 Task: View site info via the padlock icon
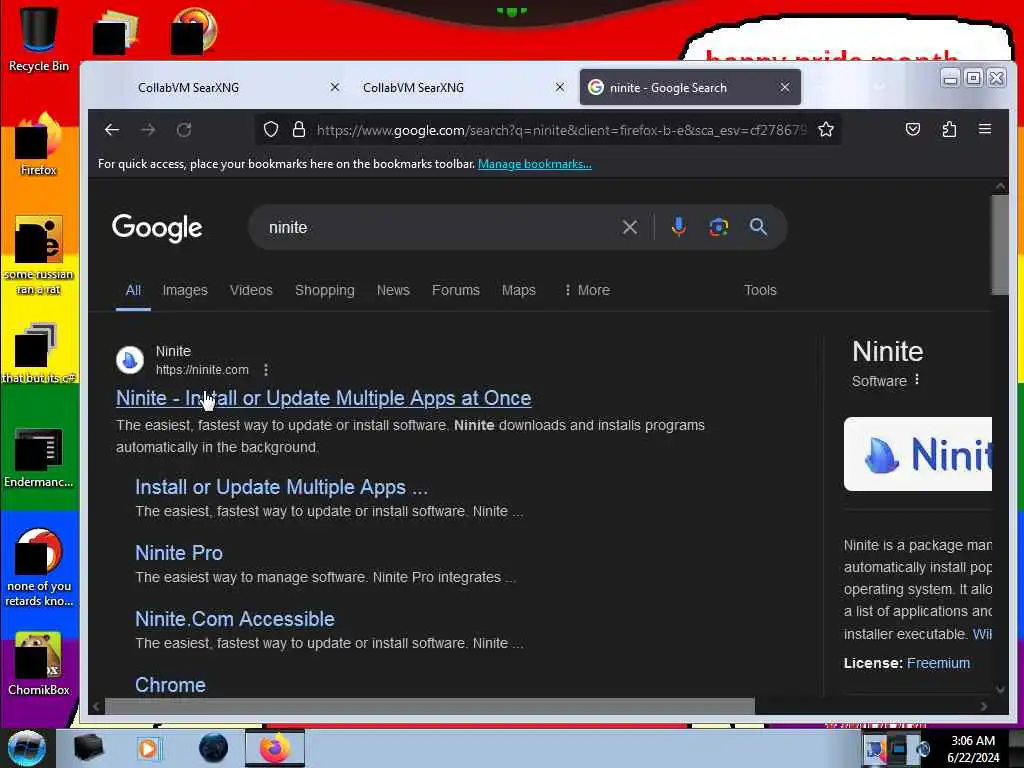tap(299, 130)
